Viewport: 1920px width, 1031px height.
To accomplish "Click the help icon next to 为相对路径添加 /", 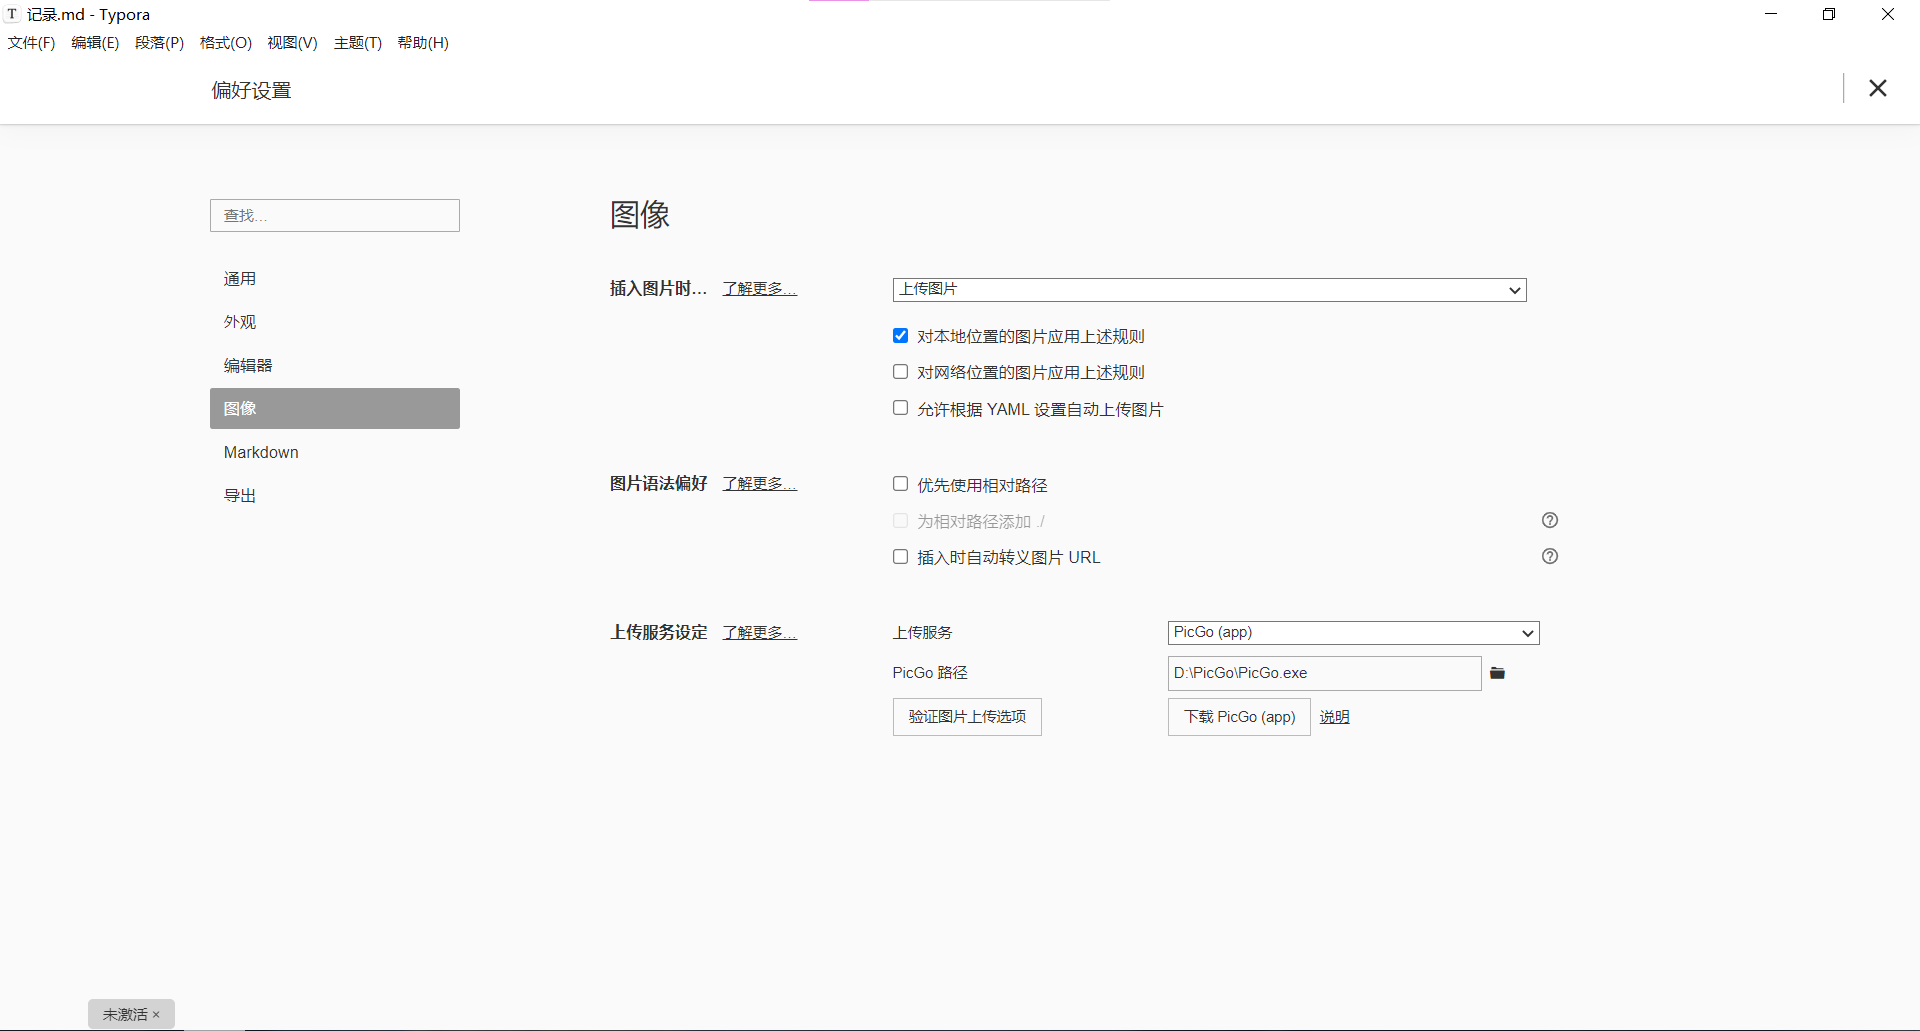I will (x=1550, y=520).
